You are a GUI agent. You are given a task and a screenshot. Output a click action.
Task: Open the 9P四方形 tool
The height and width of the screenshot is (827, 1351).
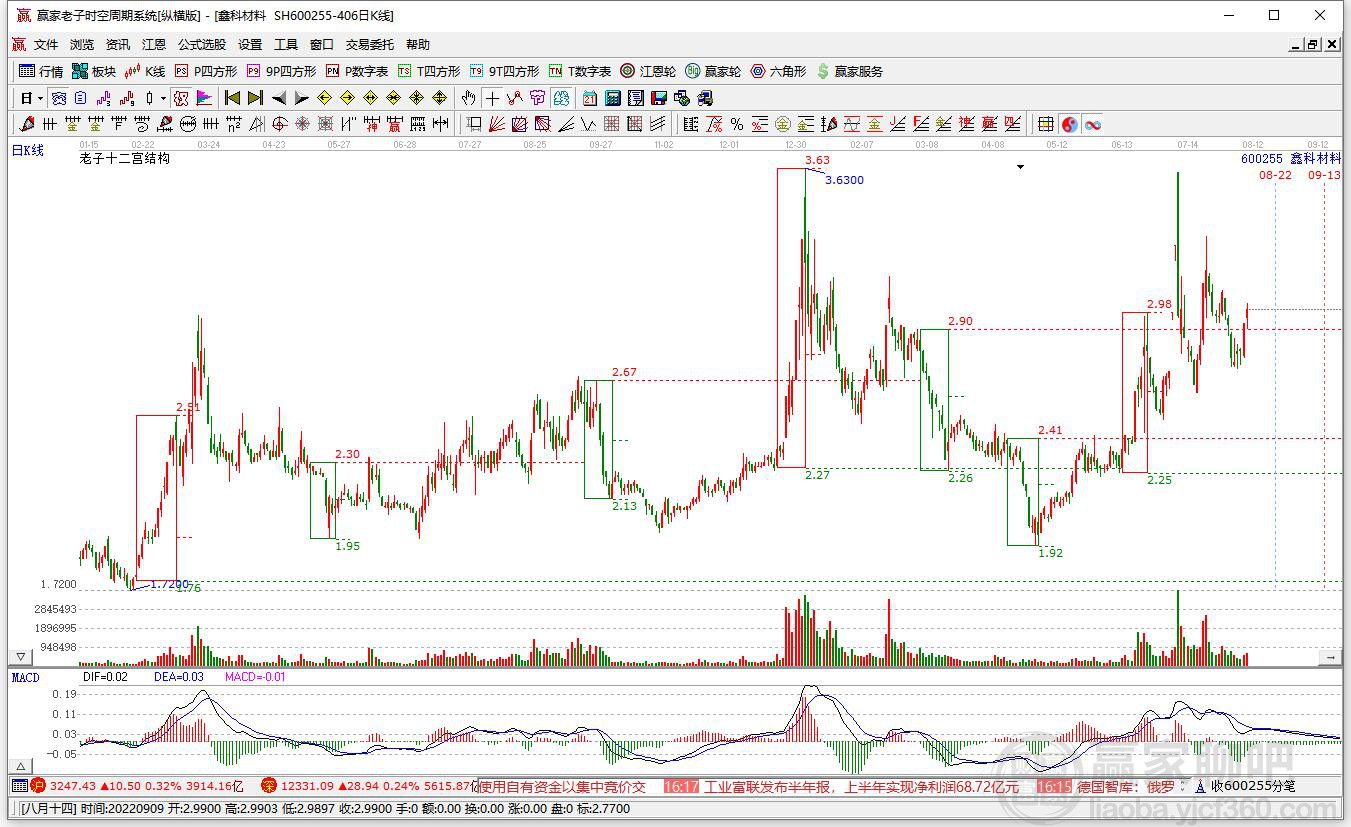click(281, 71)
